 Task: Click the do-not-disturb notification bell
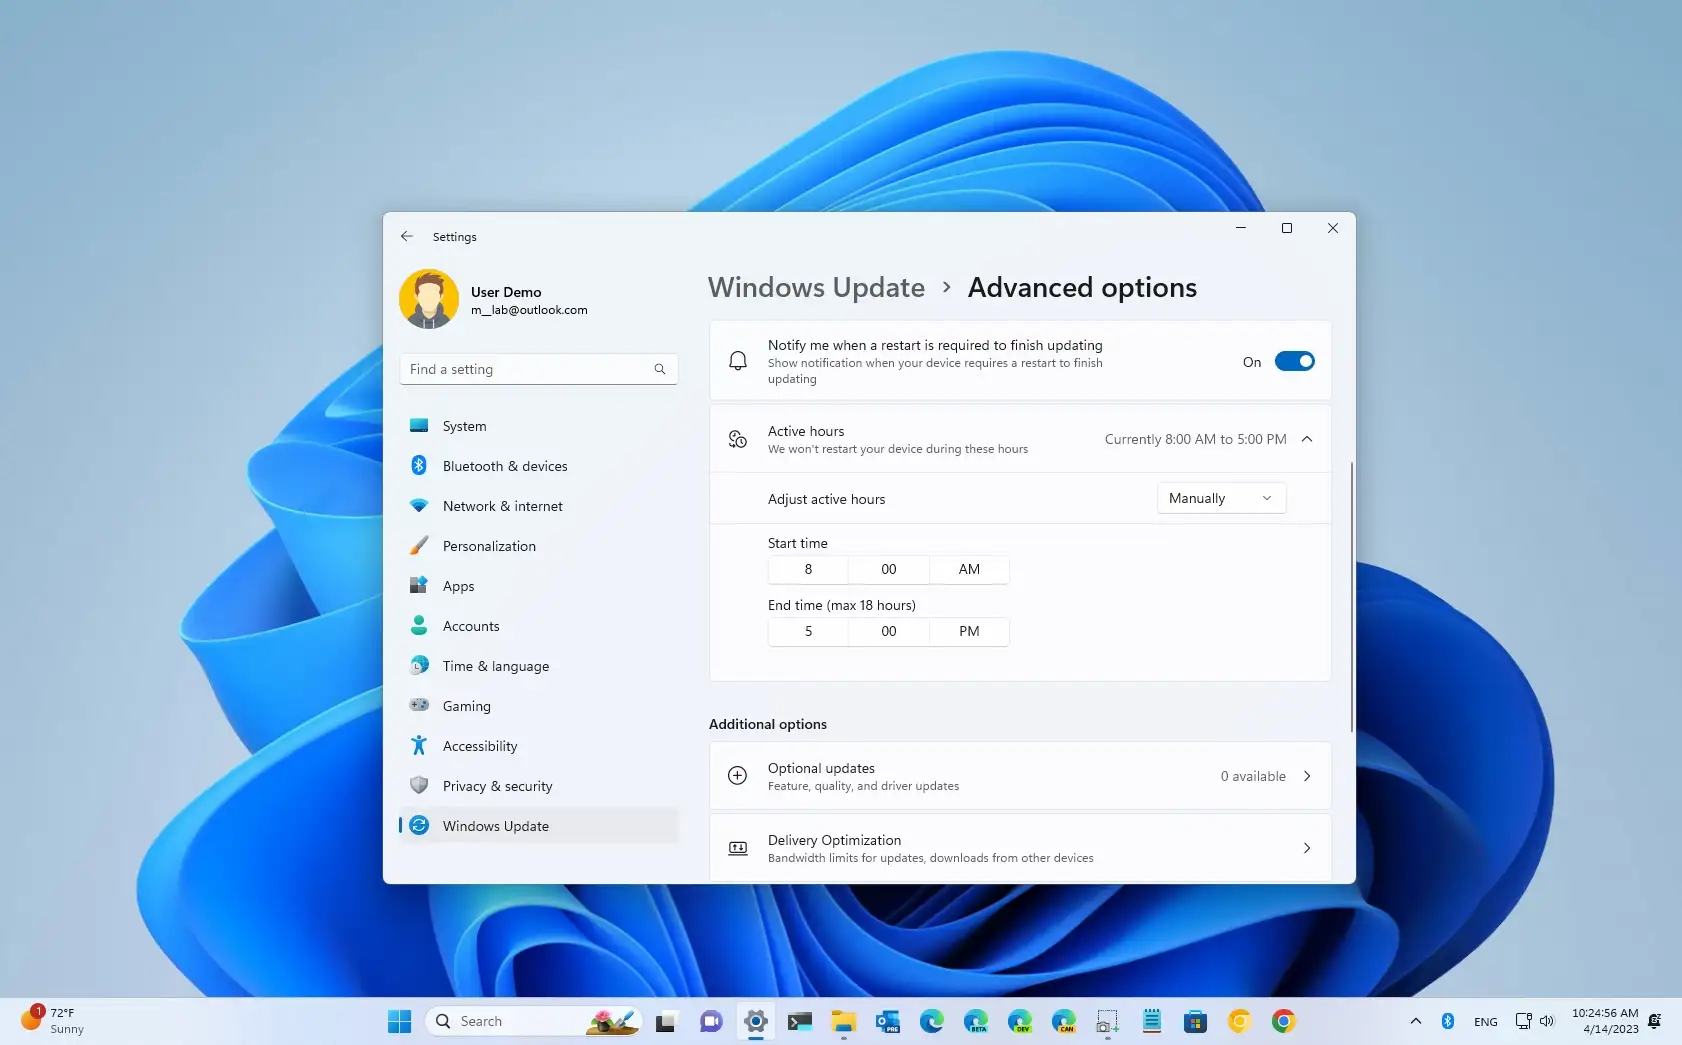[x=1655, y=1021]
